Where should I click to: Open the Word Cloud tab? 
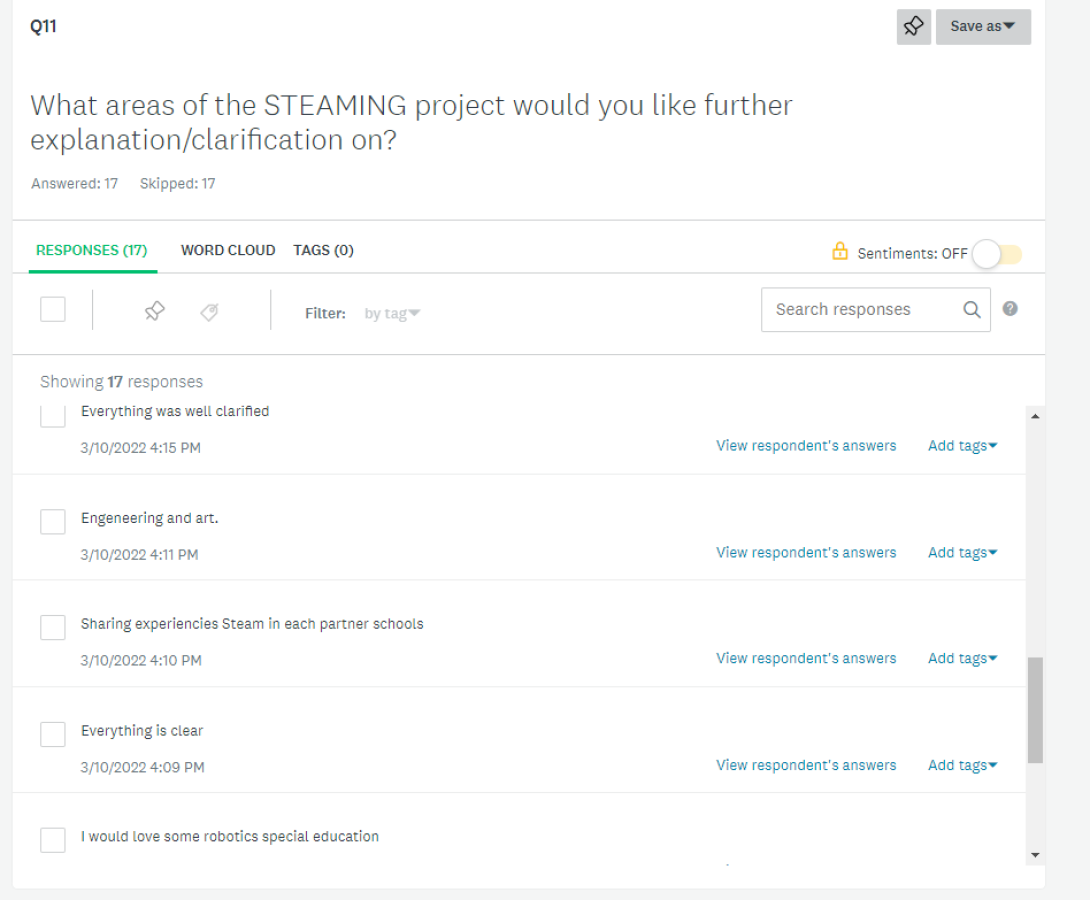(x=228, y=250)
